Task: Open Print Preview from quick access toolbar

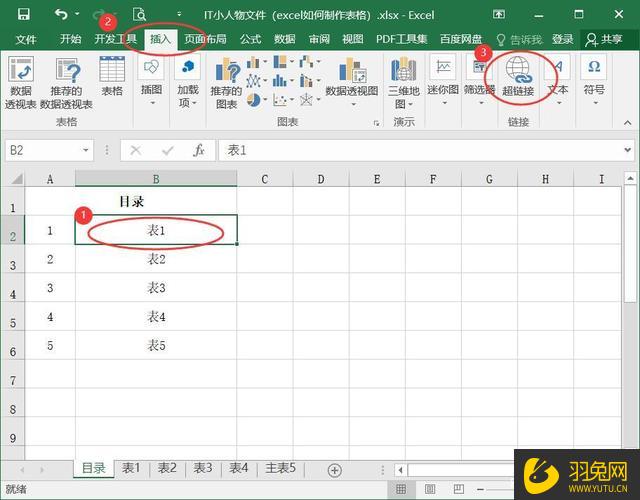Action: click(x=139, y=15)
